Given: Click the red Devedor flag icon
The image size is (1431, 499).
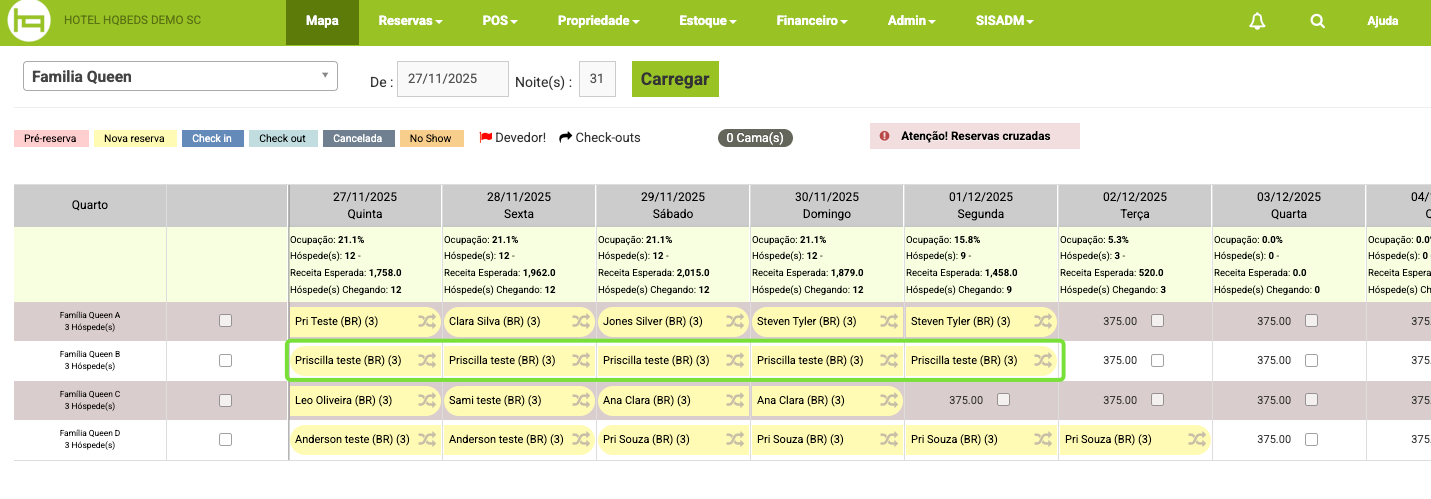Looking at the screenshot, I should (486, 138).
